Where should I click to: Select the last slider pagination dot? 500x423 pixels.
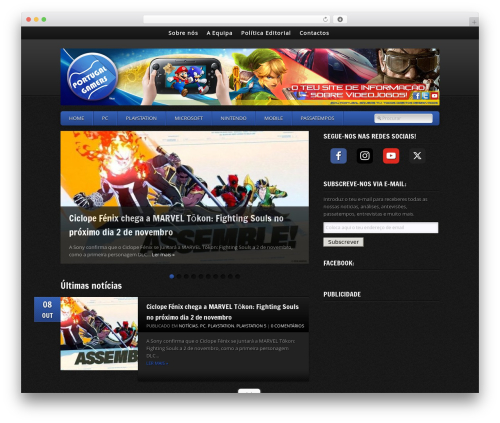tap(237, 276)
